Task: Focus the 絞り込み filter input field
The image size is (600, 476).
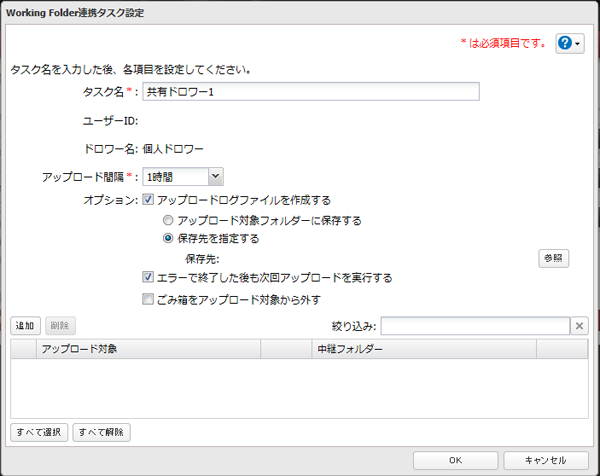Action: 475,326
